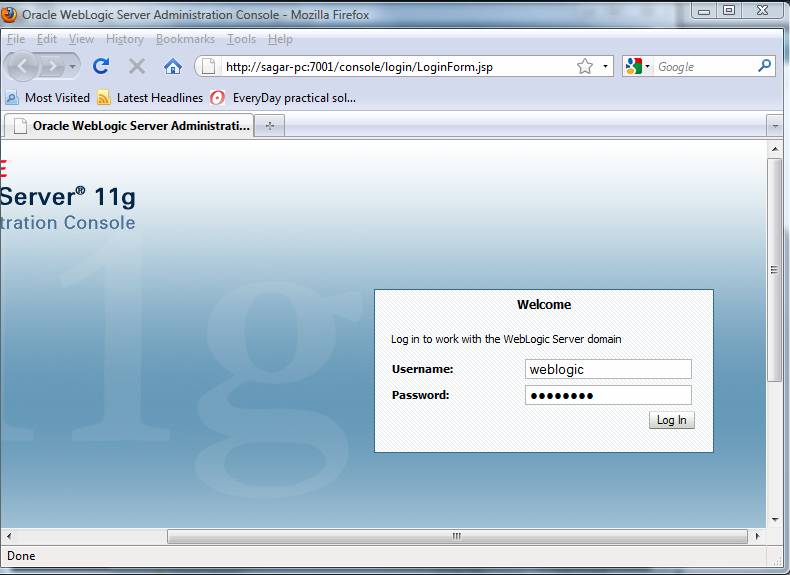Click the vertical scrollbar down arrow
The image size is (790, 575).
(775, 520)
